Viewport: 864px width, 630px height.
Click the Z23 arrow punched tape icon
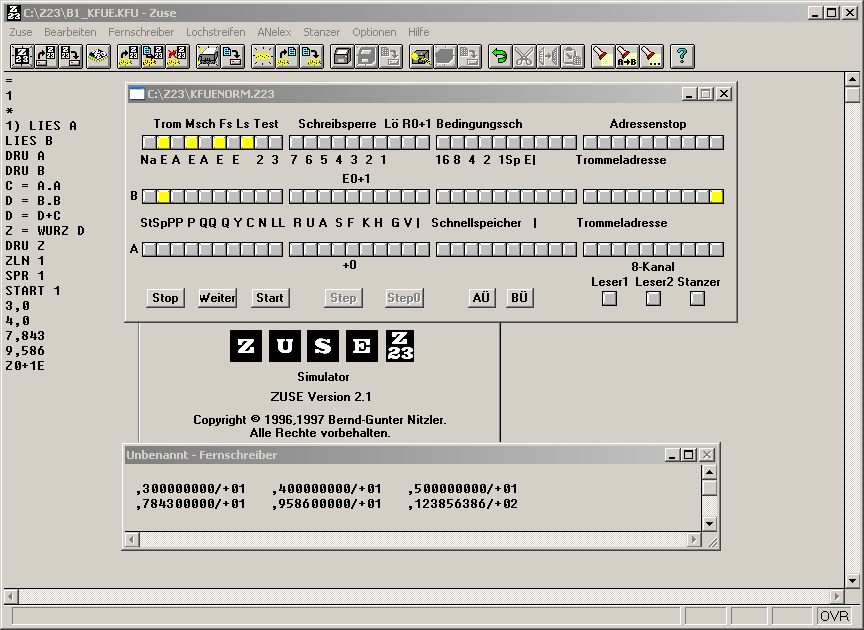(x=129, y=56)
